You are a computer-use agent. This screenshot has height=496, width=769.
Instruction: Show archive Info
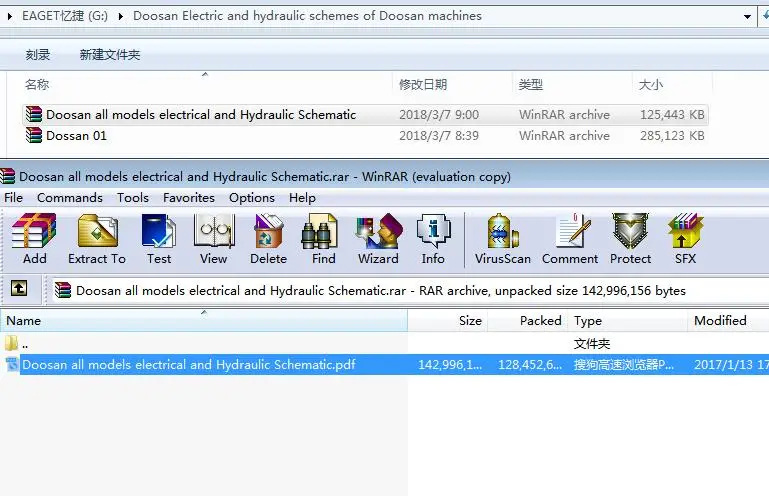coord(433,239)
